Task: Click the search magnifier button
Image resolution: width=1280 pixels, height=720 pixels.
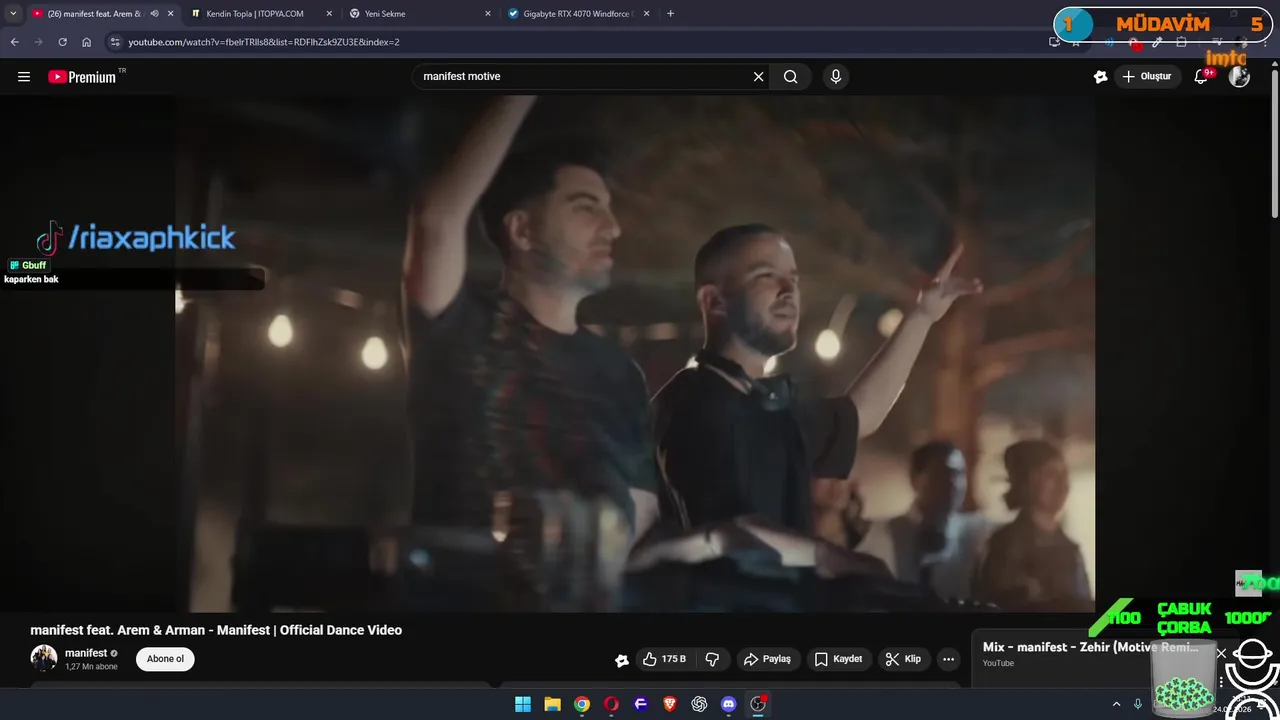Action: click(790, 77)
